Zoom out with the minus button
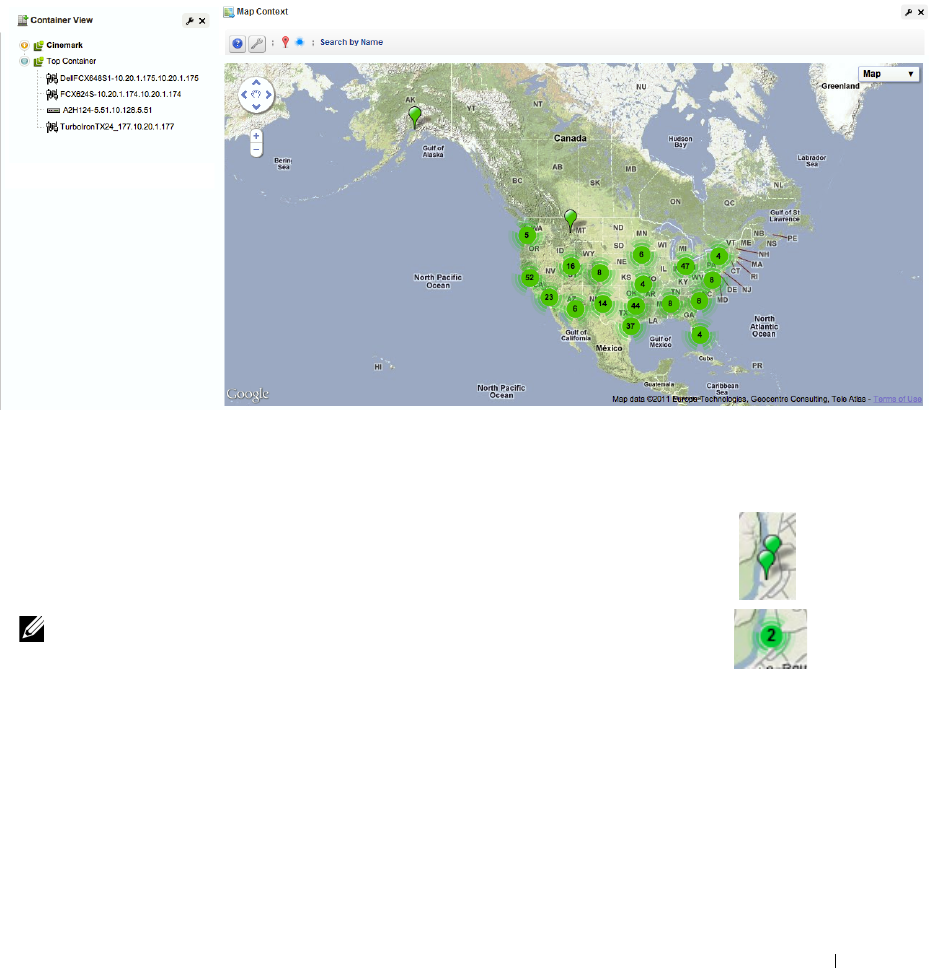The image size is (930, 968). coord(256,149)
